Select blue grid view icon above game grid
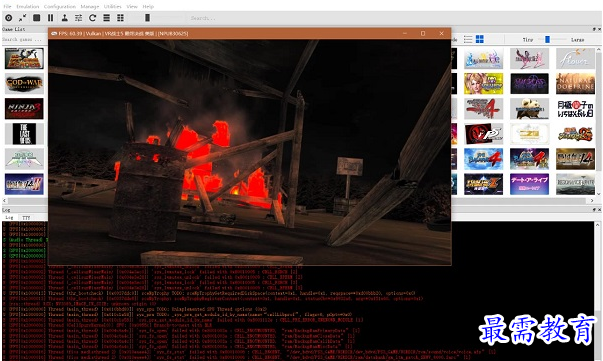This screenshot has height=361, width=603. [x=480, y=39]
